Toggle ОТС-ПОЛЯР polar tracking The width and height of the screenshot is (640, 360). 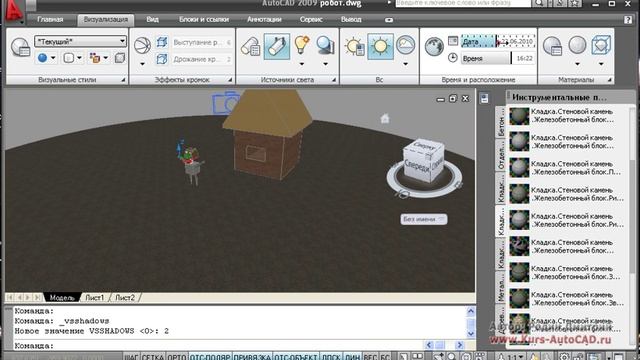point(210,357)
